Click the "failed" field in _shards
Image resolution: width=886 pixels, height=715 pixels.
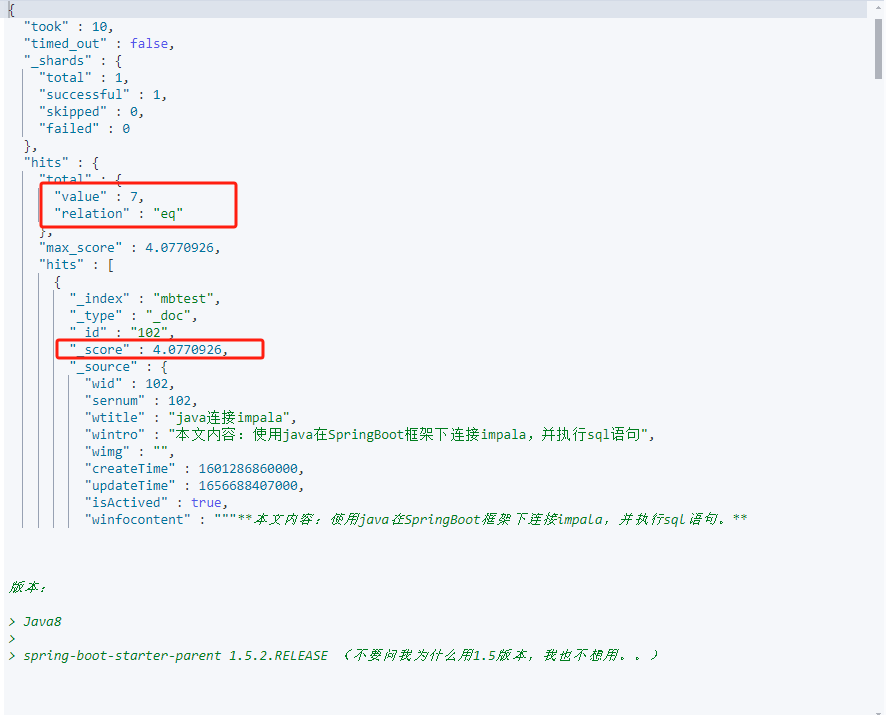(70, 128)
